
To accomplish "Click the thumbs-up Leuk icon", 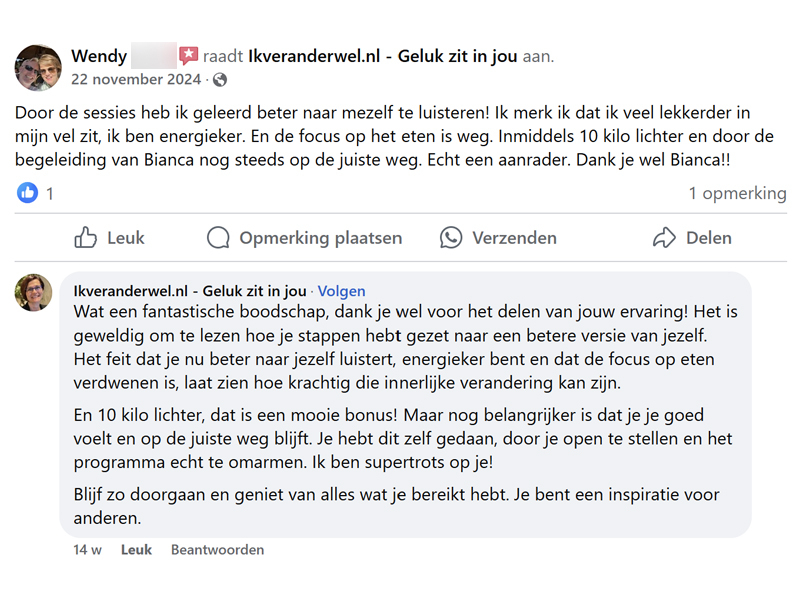I will point(85,238).
